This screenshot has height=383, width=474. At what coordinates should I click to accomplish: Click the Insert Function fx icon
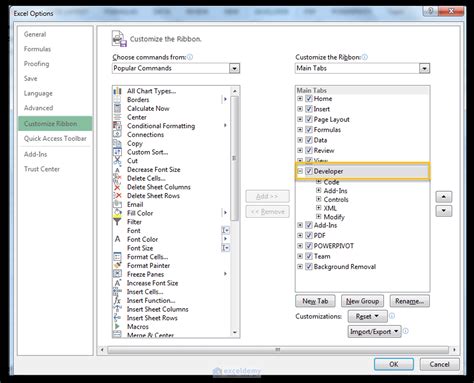pyautogui.click(x=117, y=300)
